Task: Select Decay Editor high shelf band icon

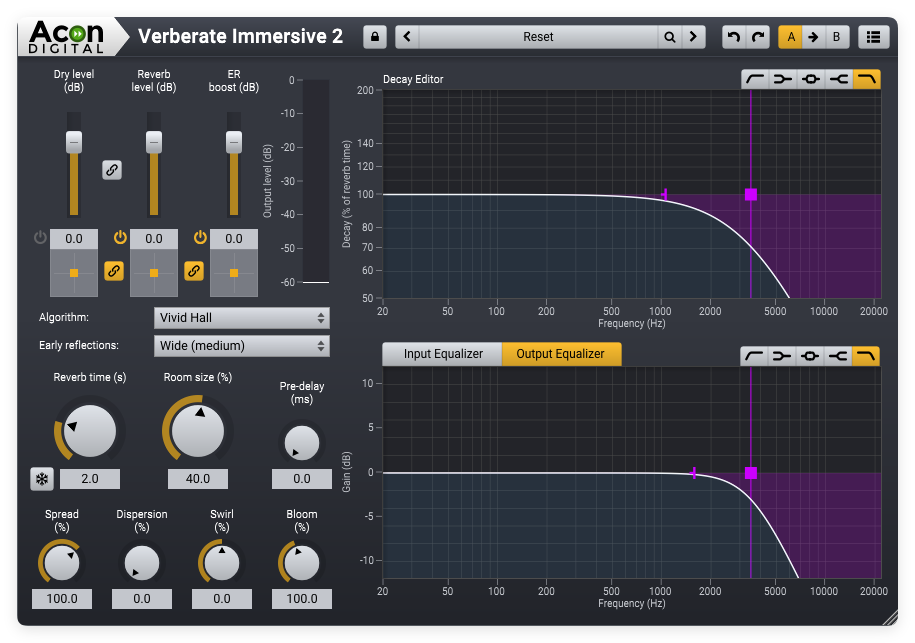Action: (x=839, y=79)
